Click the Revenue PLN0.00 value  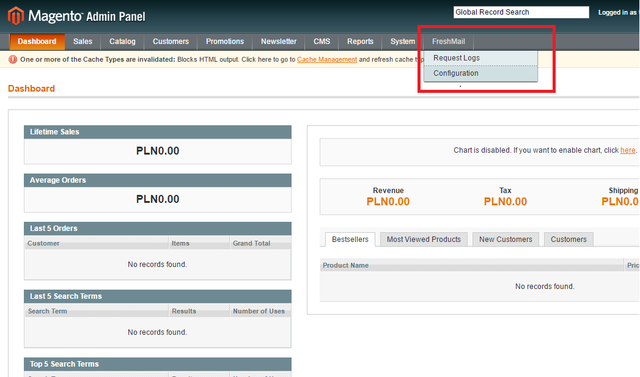[x=388, y=202]
